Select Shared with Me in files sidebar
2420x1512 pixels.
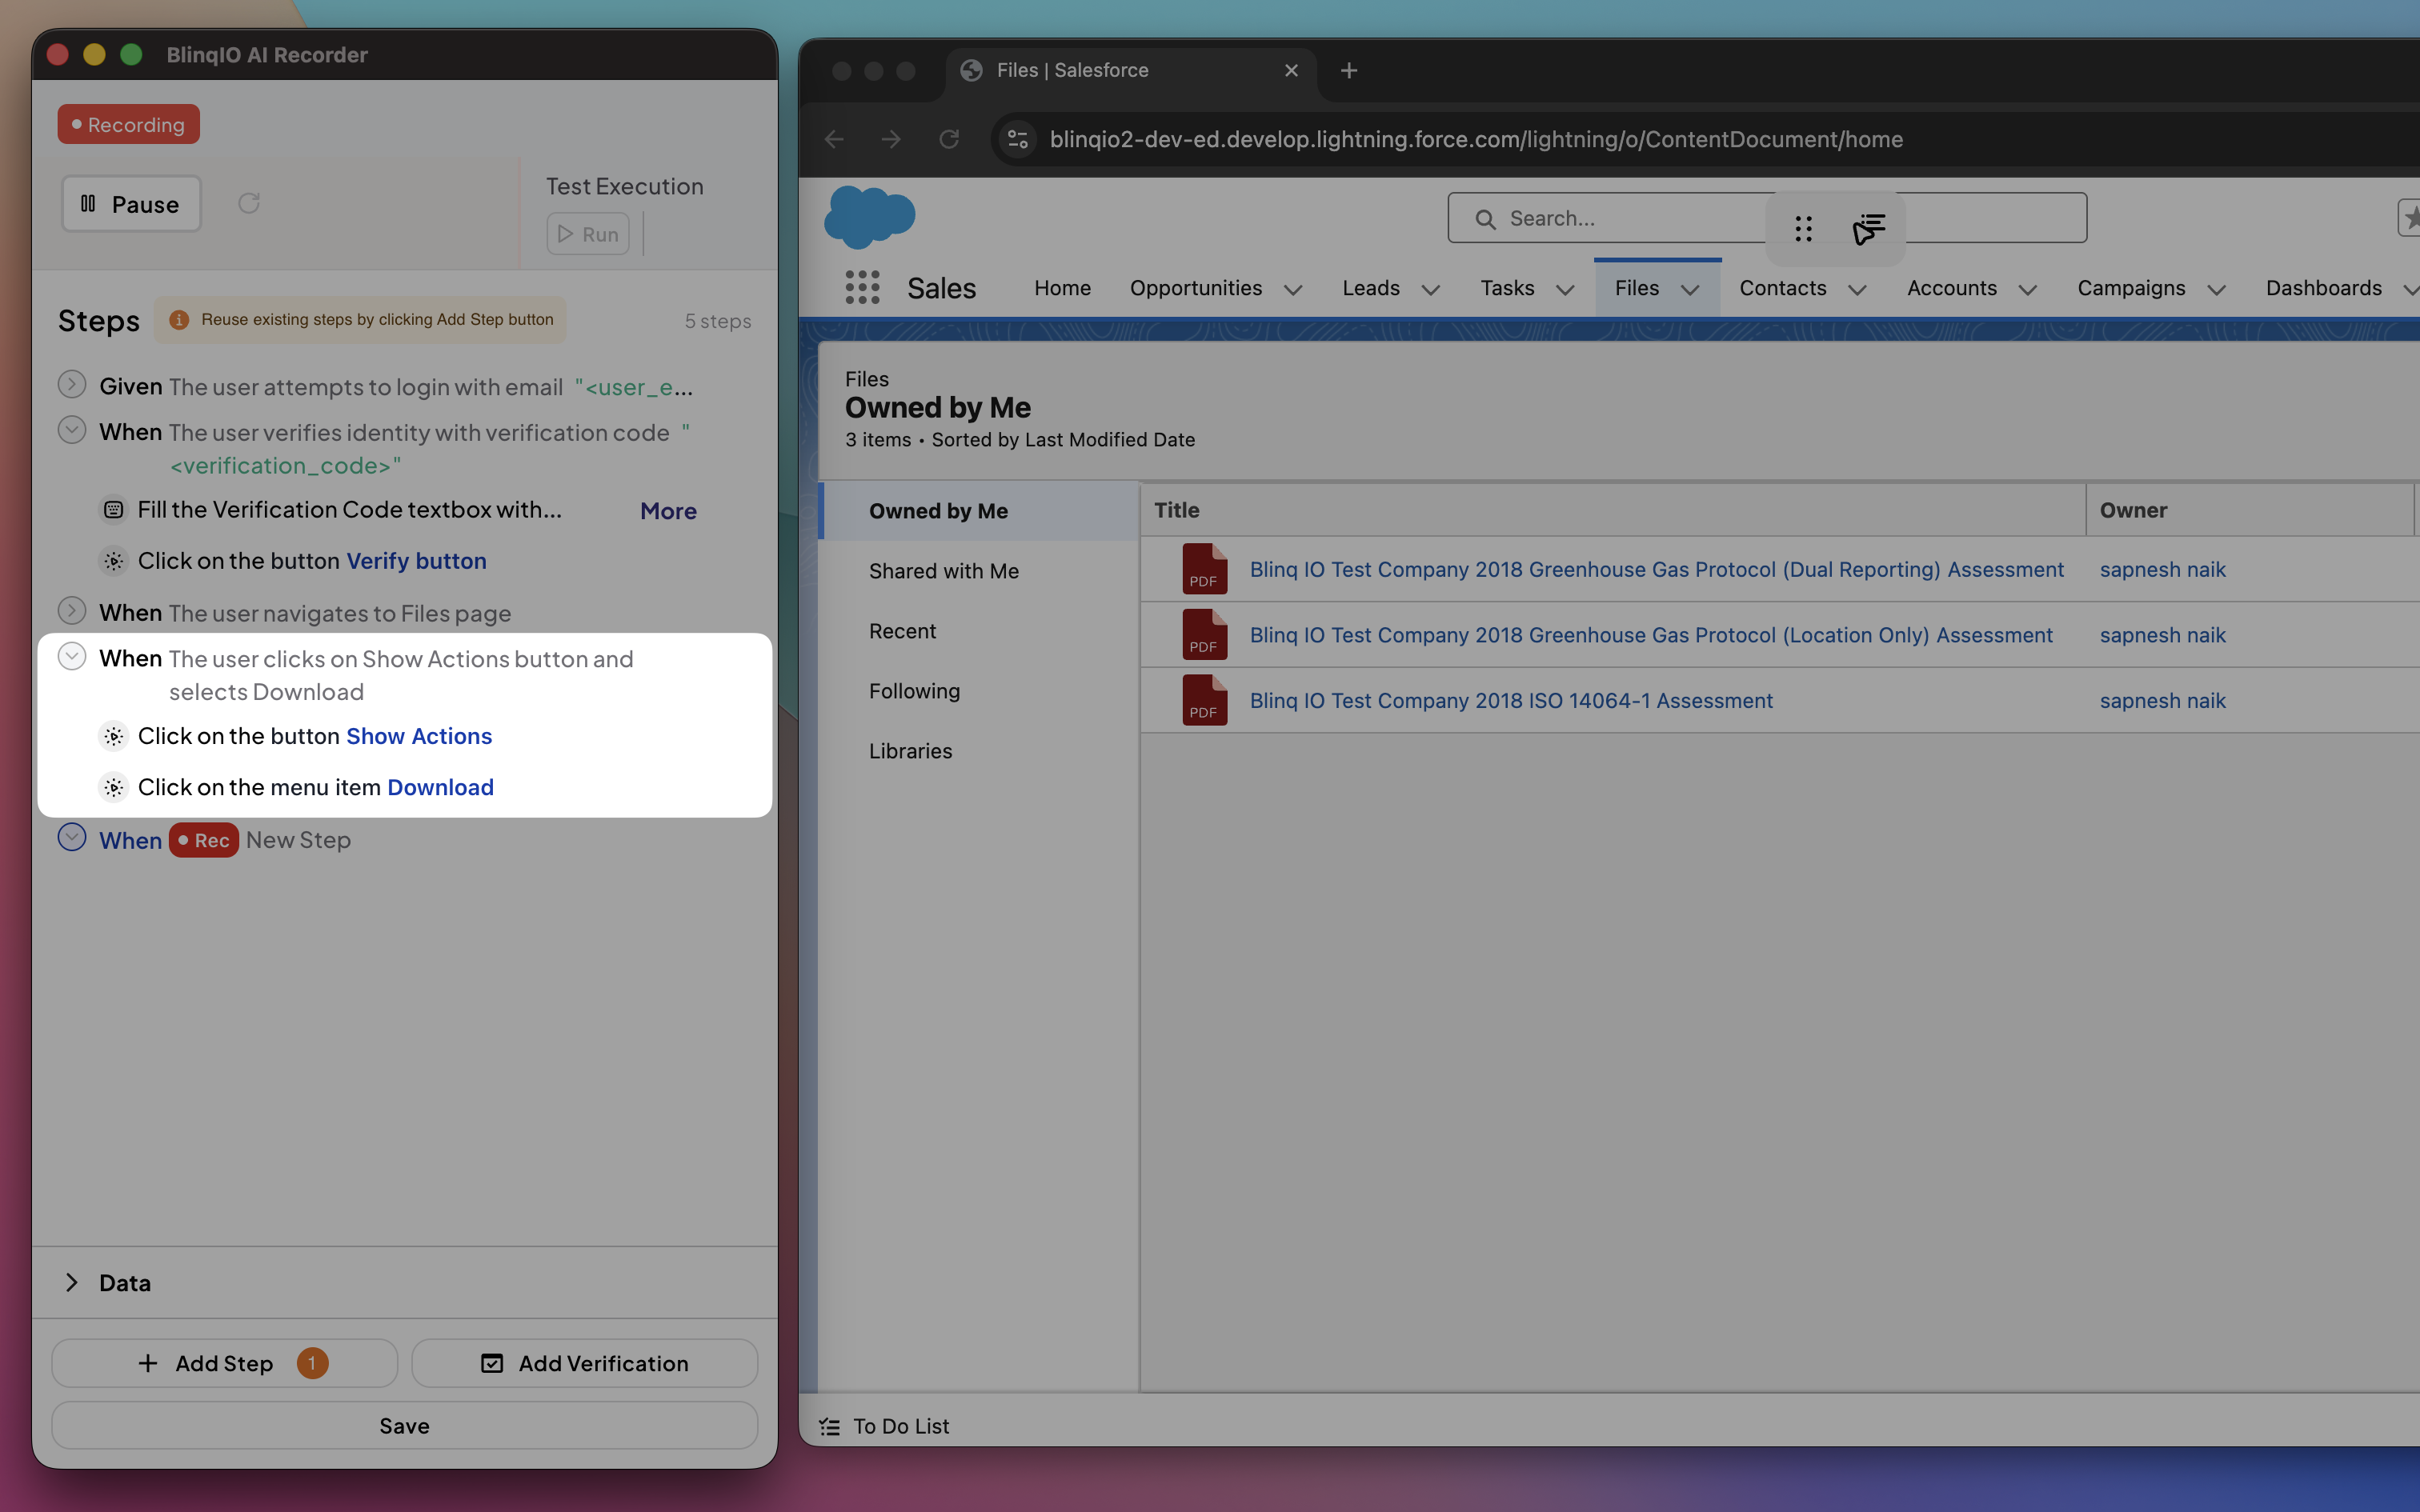click(943, 571)
